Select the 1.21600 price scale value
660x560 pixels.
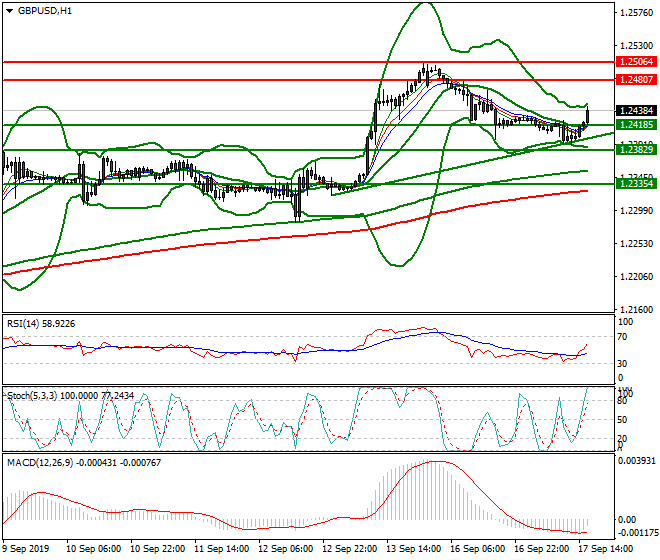(637, 309)
